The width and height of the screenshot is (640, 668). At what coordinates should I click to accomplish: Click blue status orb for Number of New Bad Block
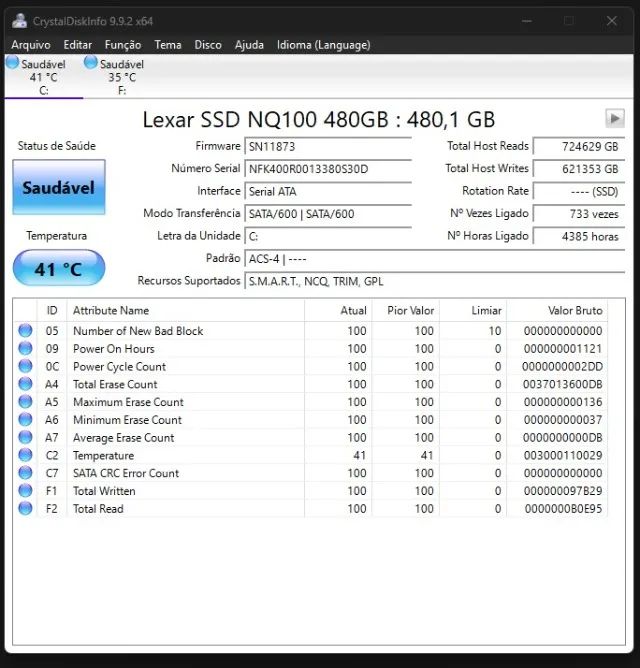25,331
